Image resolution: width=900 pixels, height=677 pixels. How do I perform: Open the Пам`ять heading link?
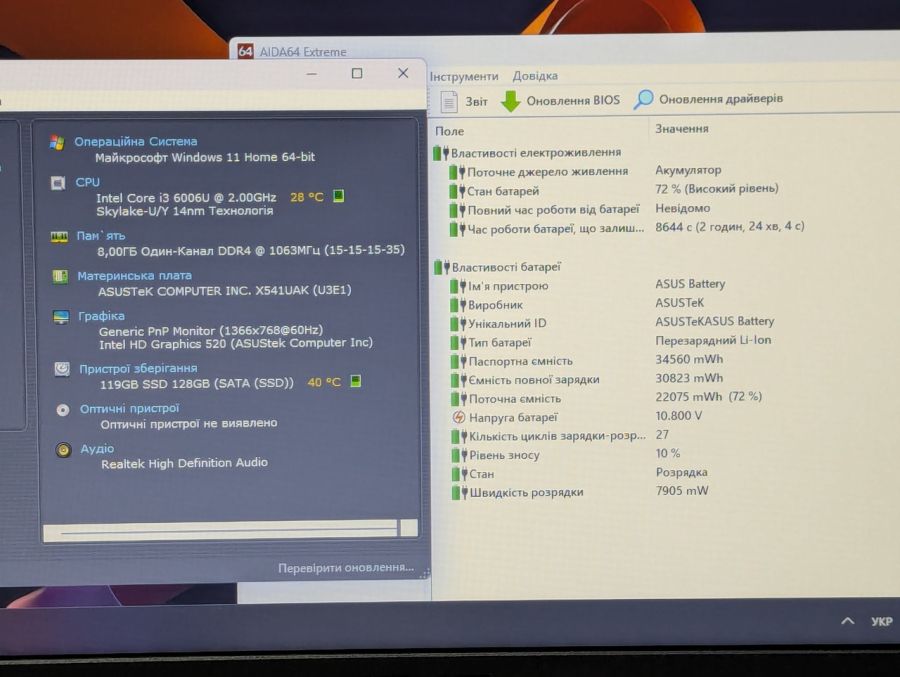click(x=100, y=235)
